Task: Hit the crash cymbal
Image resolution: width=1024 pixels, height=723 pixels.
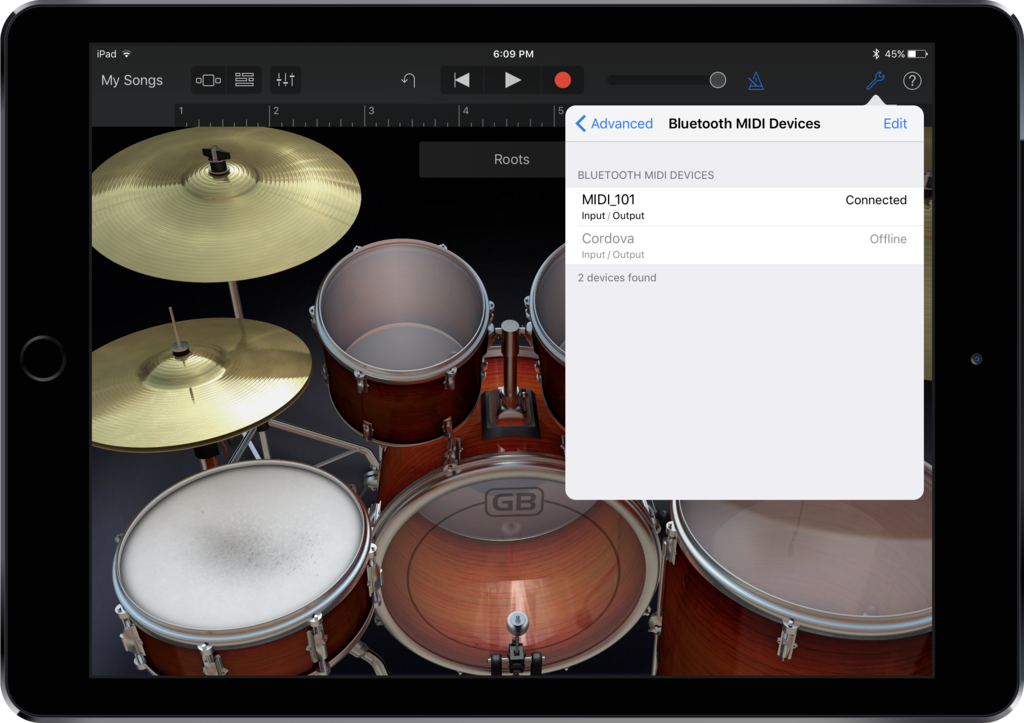Action: 225,202
